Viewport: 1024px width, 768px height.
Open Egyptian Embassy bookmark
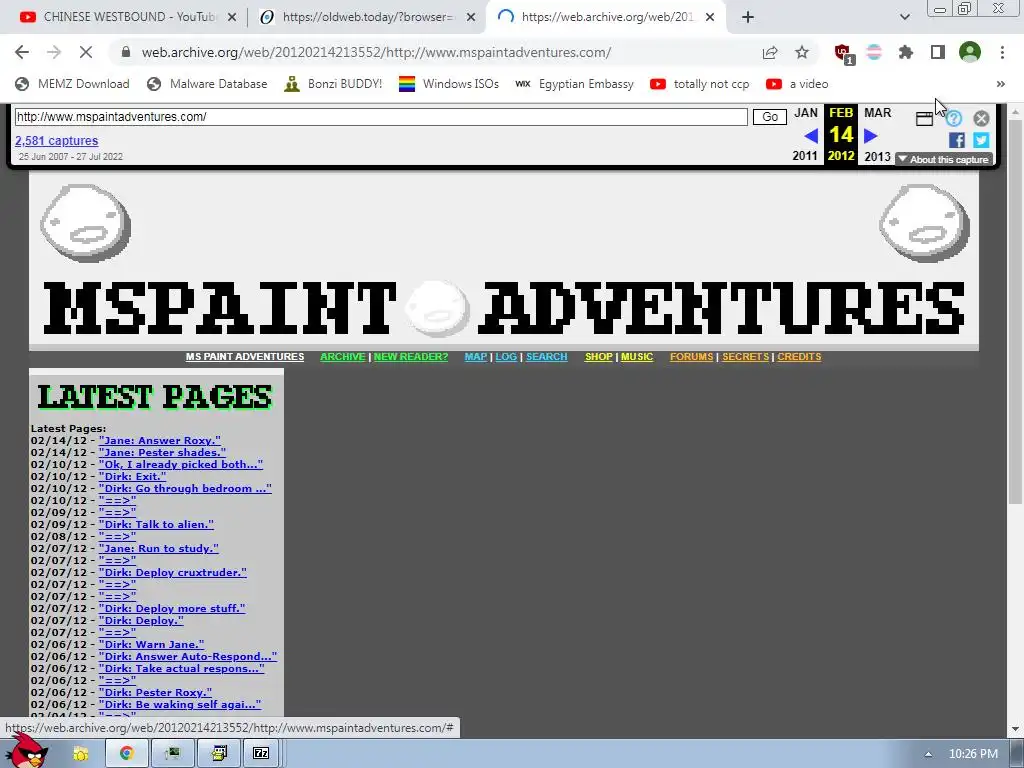point(575,84)
